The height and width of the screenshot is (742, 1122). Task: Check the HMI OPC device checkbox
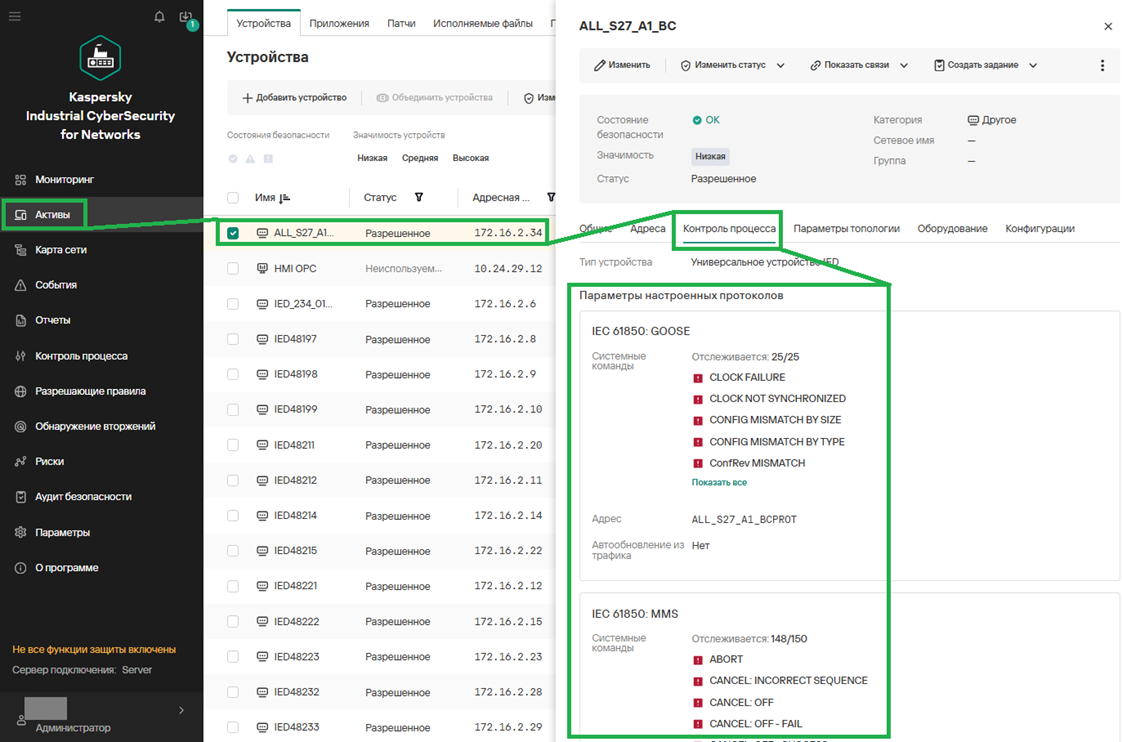click(x=233, y=268)
